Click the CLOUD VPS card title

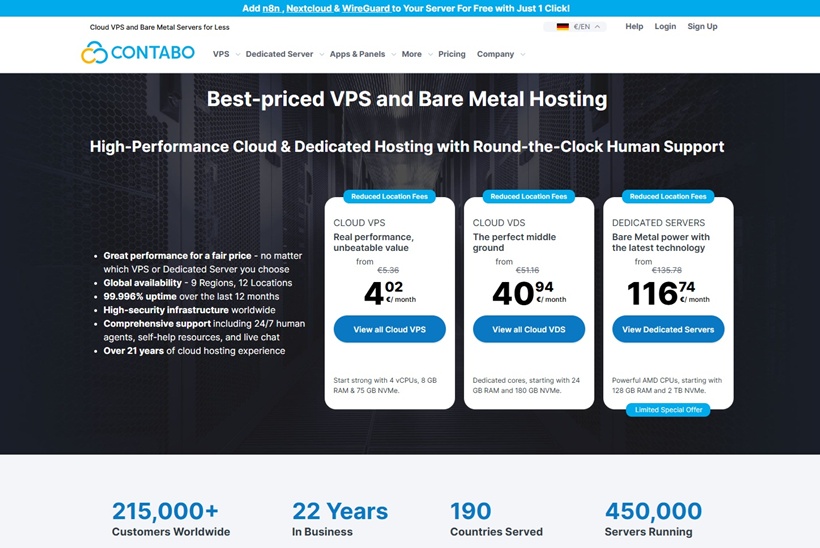[x=359, y=223]
